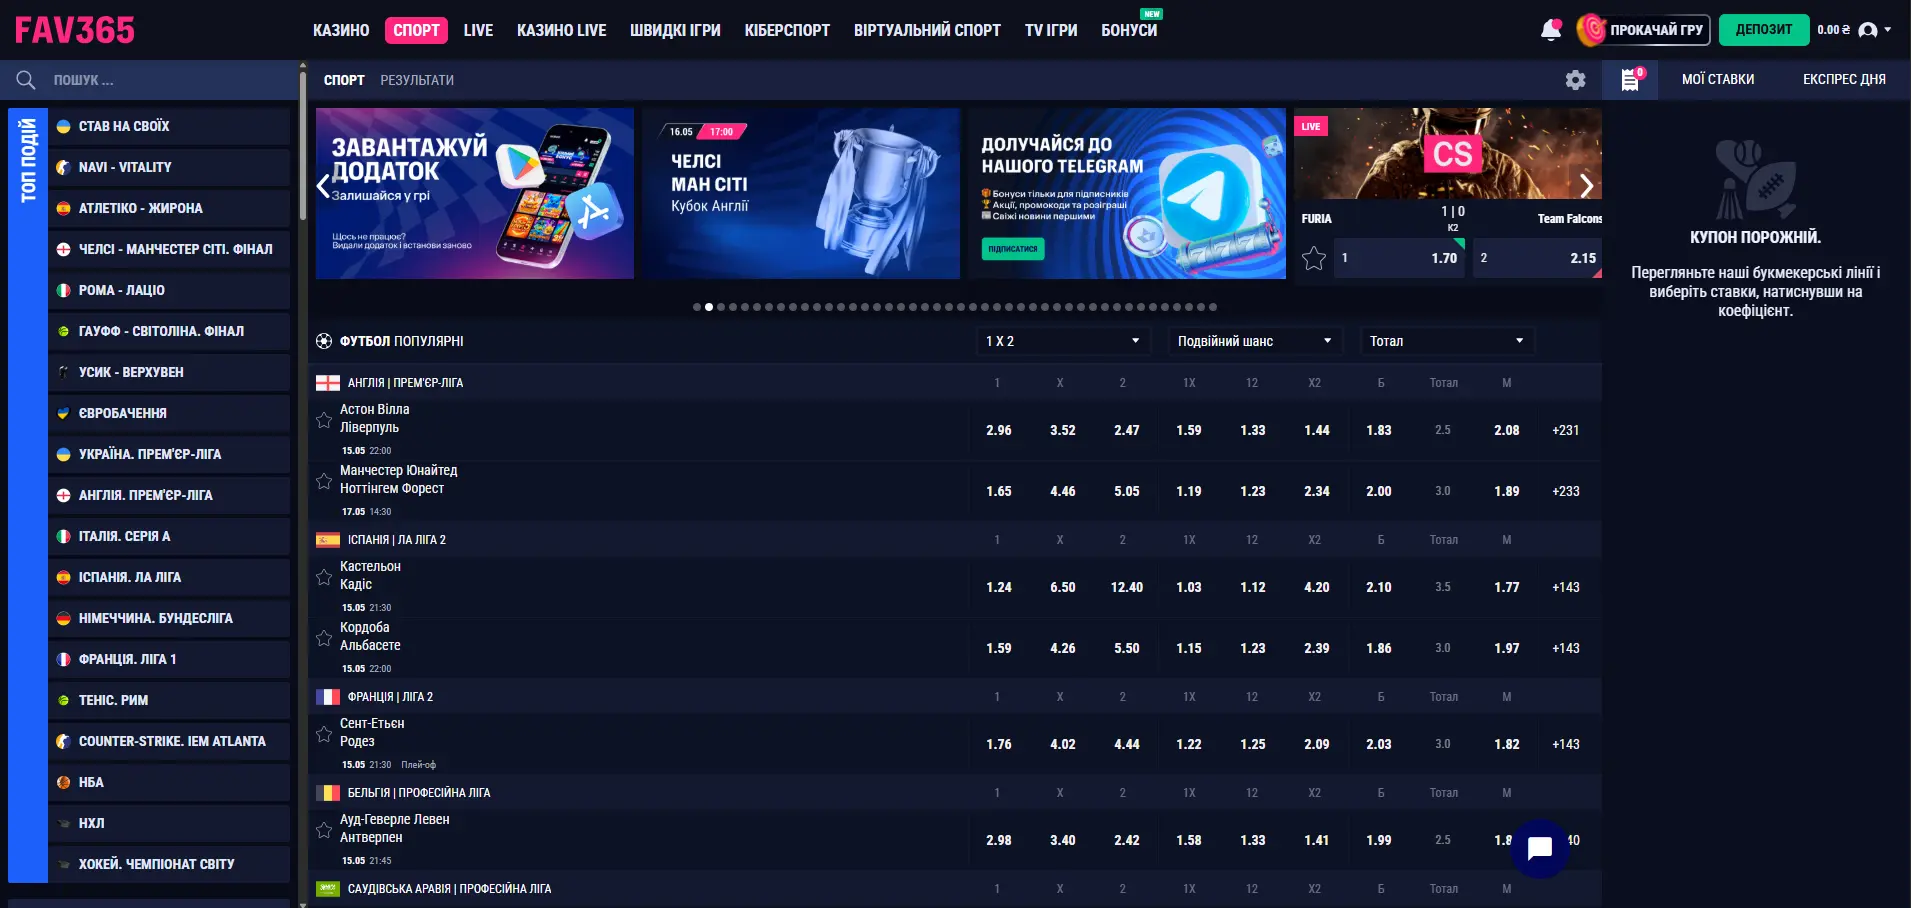
Task: Open the КАЗИНО menu
Action: point(341,30)
